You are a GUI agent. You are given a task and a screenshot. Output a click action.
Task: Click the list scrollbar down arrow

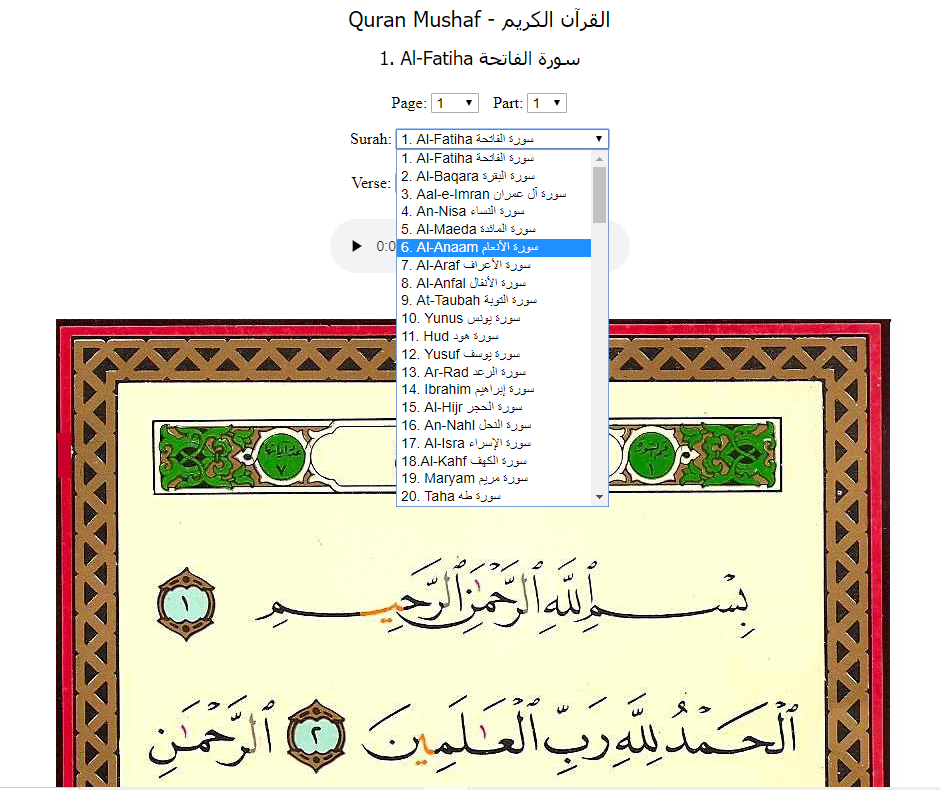pos(599,497)
